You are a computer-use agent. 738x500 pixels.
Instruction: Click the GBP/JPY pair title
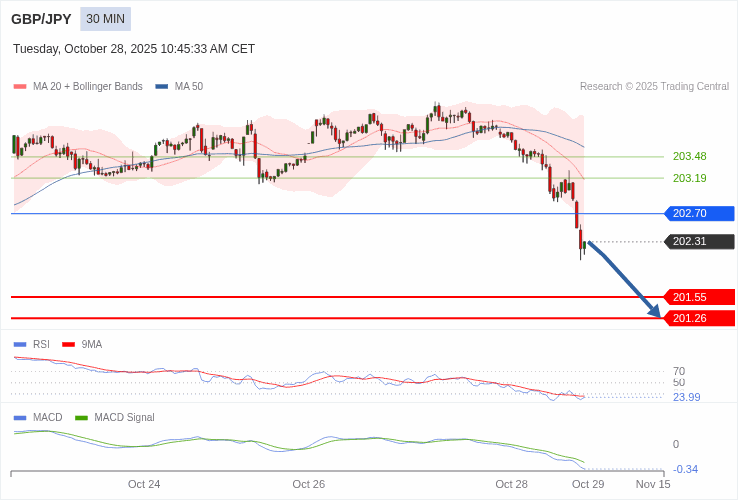click(x=41, y=19)
